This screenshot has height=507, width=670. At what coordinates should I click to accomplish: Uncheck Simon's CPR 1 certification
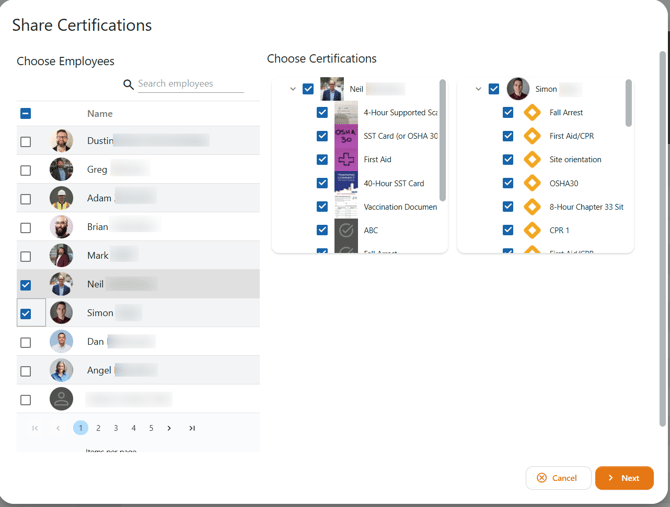(508, 230)
